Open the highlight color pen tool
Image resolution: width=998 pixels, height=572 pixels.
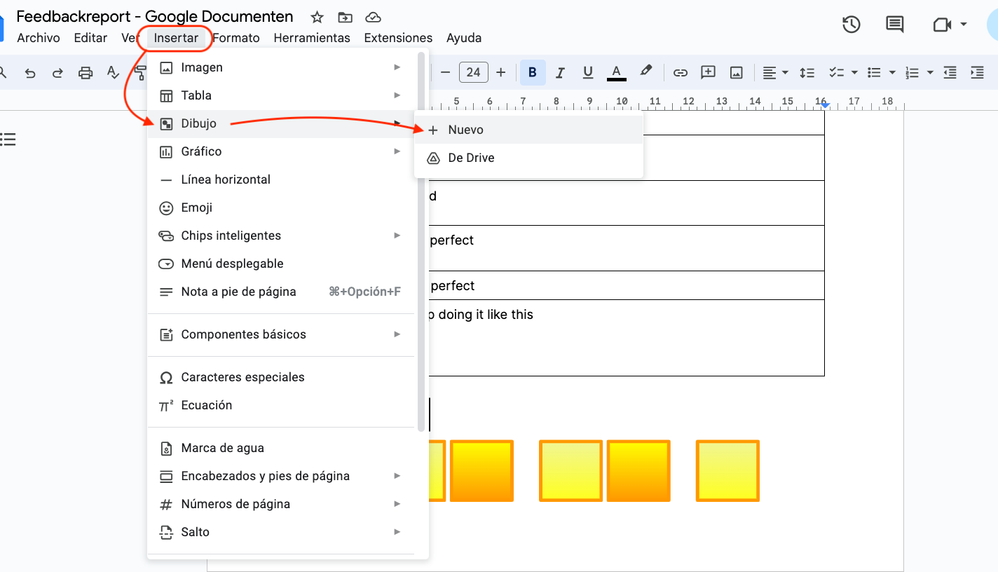click(x=645, y=71)
